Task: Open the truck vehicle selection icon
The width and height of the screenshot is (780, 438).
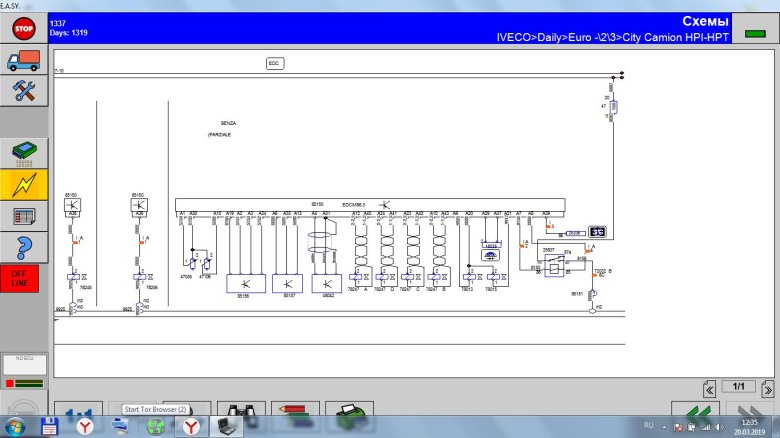Action: [24, 60]
